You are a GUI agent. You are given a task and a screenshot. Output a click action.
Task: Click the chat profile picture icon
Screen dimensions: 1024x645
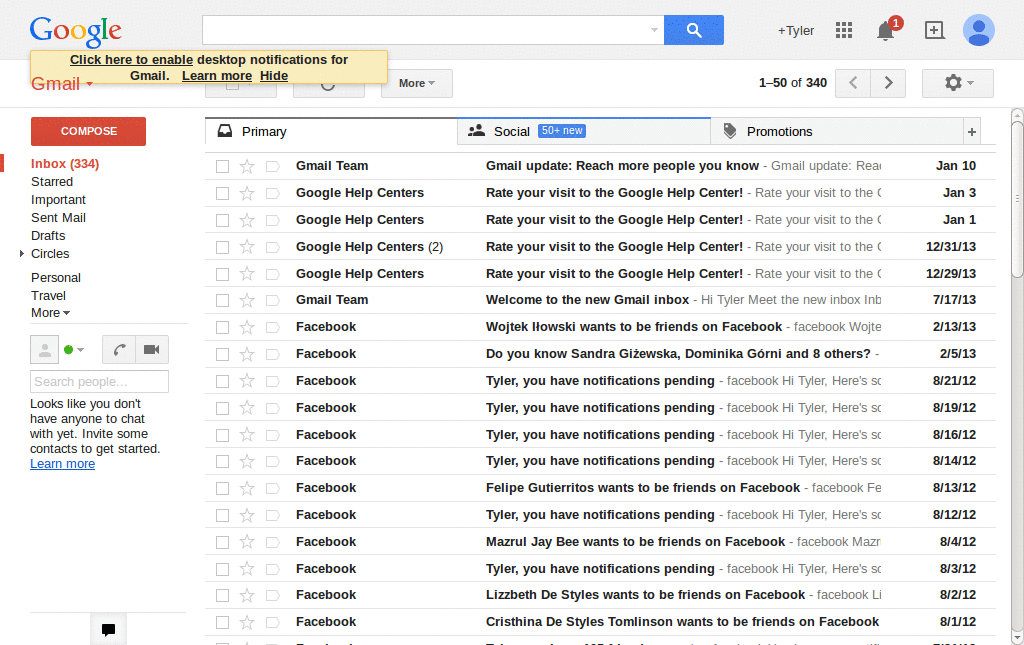click(44, 350)
